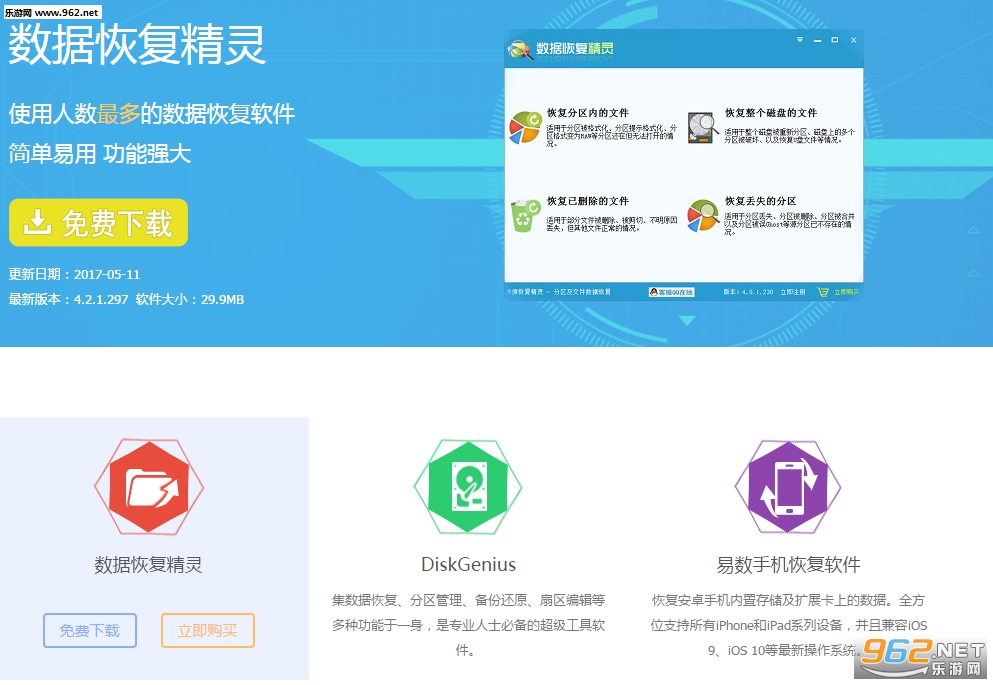Open the green DiskGenius hexagon icon
Screen dimensions: 993x685
[468, 487]
